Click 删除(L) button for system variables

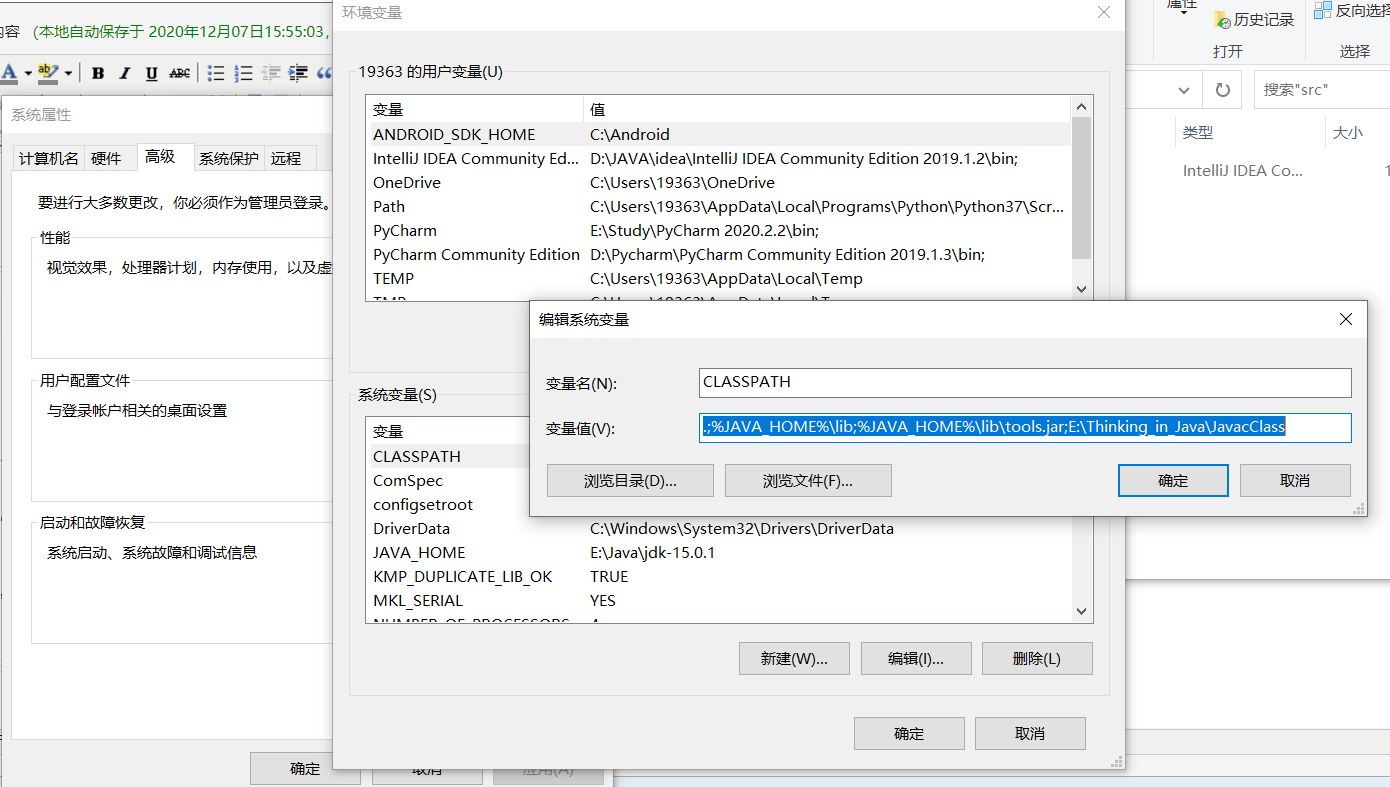pyautogui.click(x=1037, y=659)
